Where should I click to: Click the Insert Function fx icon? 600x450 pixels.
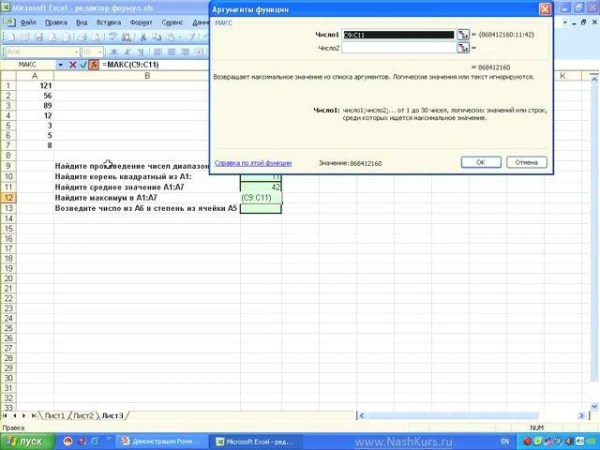pos(95,65)
